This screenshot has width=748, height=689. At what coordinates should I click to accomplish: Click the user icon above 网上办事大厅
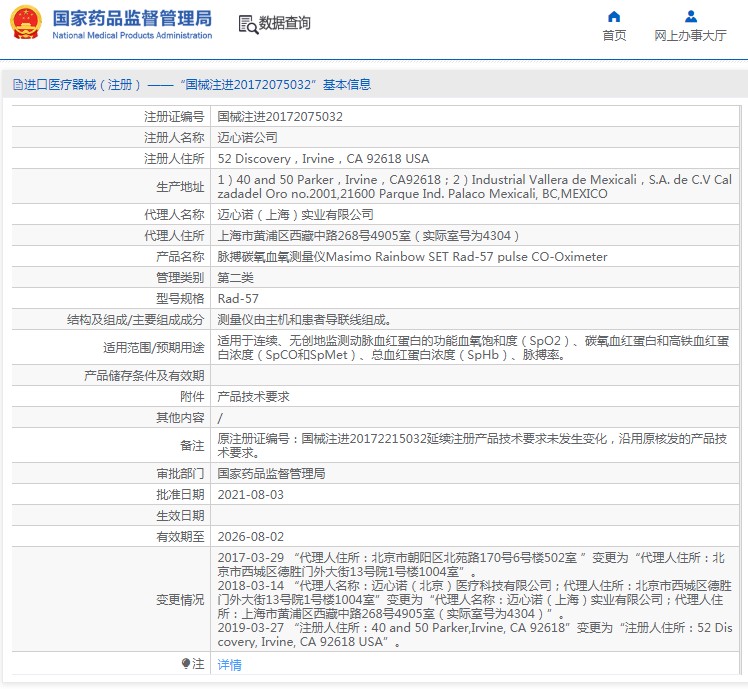point(690,17)
